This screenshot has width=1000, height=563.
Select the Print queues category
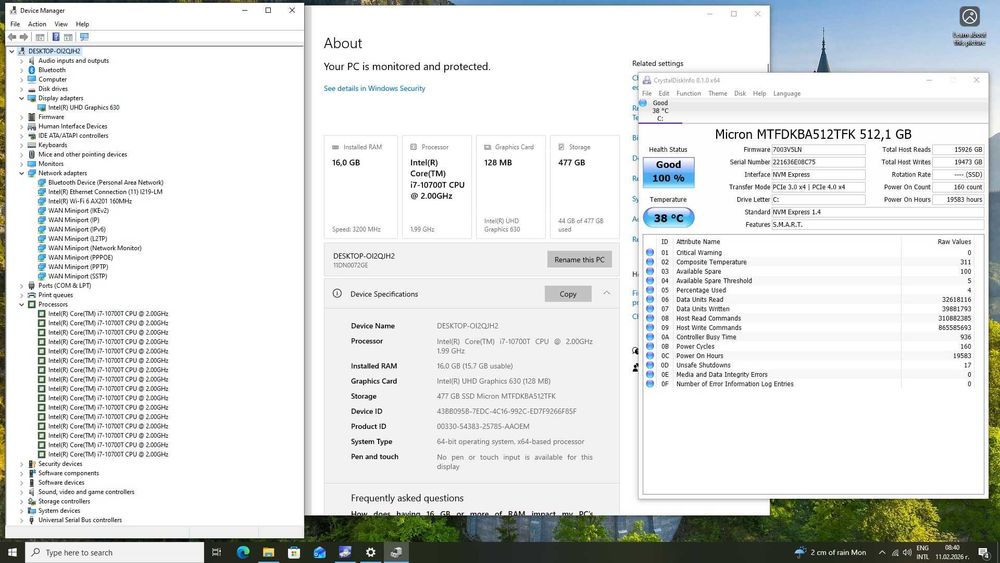click(x=55, y=295)
